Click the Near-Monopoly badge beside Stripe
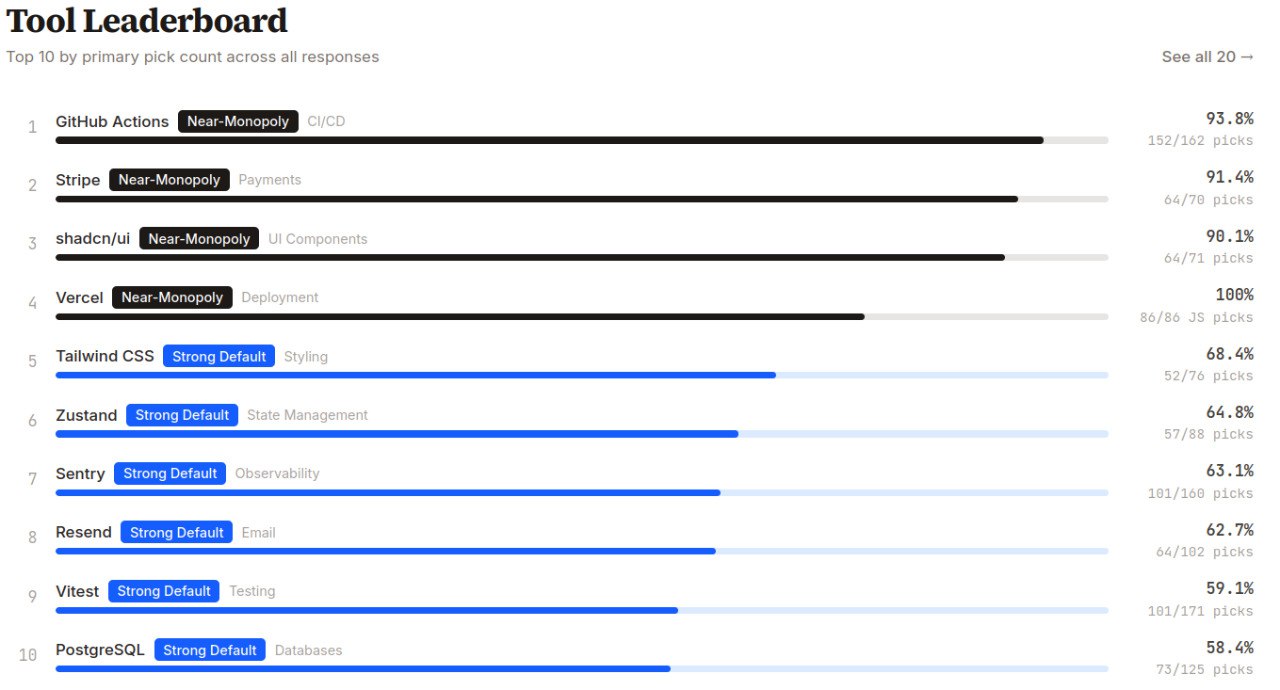 169,180
